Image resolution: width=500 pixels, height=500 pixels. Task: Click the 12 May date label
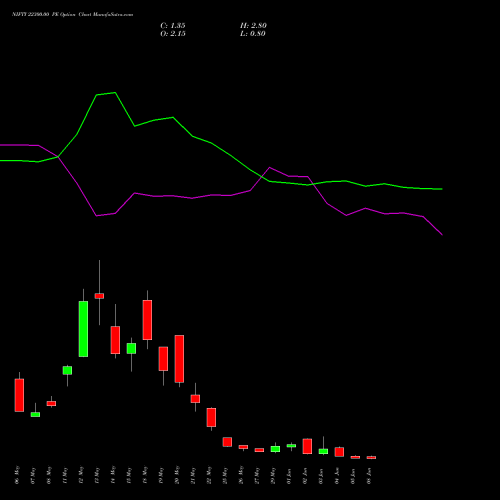[81, 475]
